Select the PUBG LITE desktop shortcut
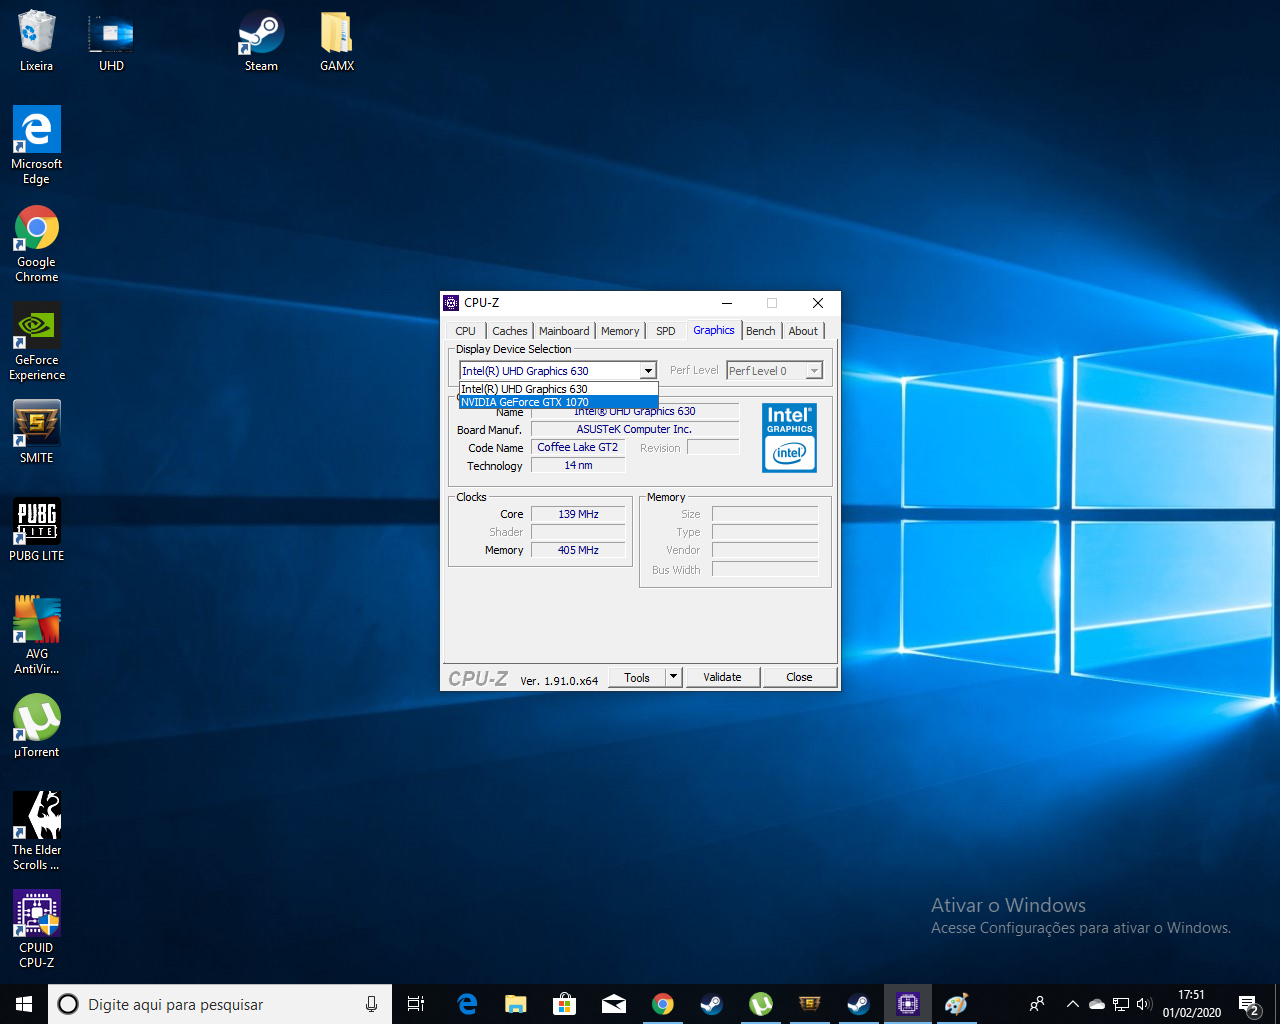The width and height of the screenshot is (1280, 1024). pyautogui.click(x=36, y=529)
